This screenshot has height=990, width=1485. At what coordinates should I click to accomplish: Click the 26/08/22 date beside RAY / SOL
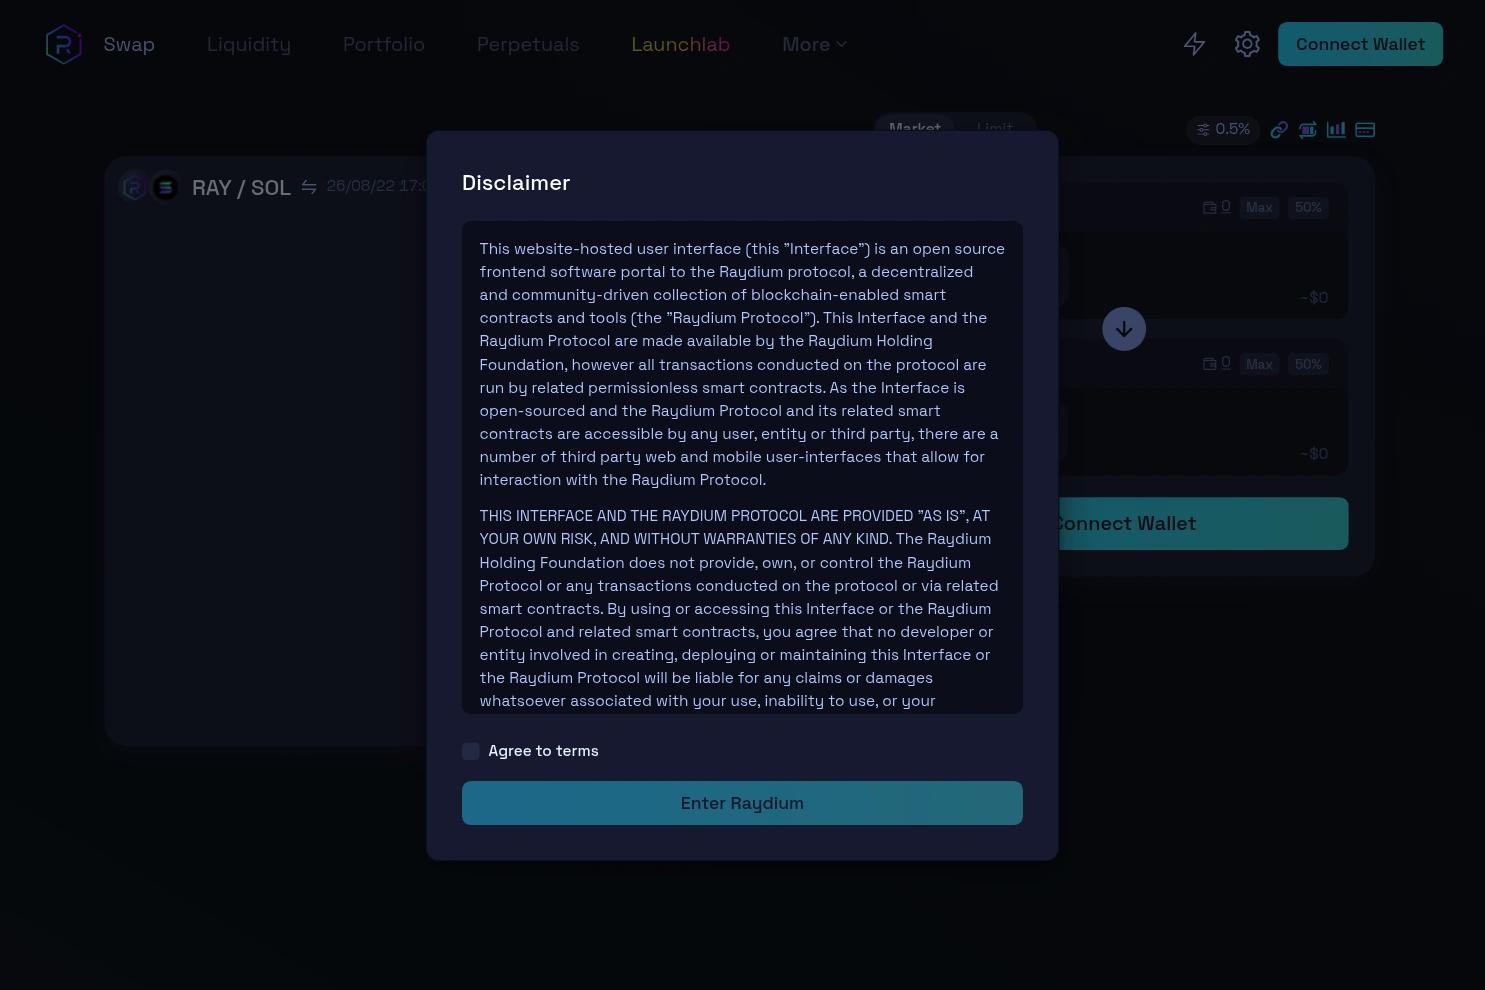point(377,186)
